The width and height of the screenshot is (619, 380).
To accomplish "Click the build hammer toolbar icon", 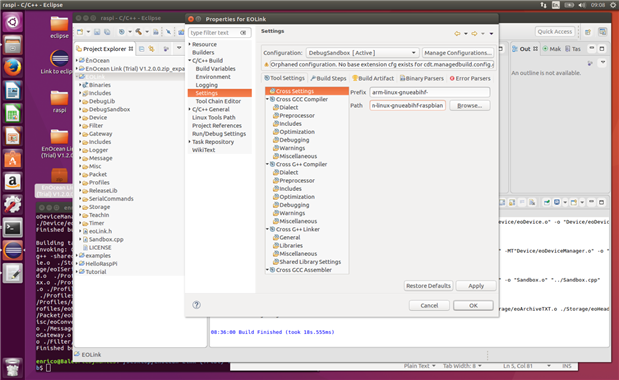I will pos(139,32).
